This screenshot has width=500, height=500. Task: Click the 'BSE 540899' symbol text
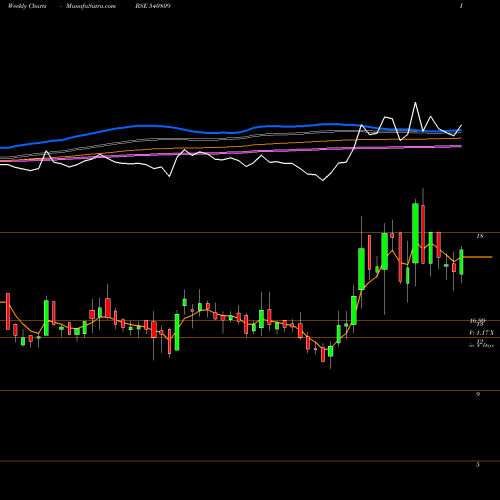tap(153, 6)
